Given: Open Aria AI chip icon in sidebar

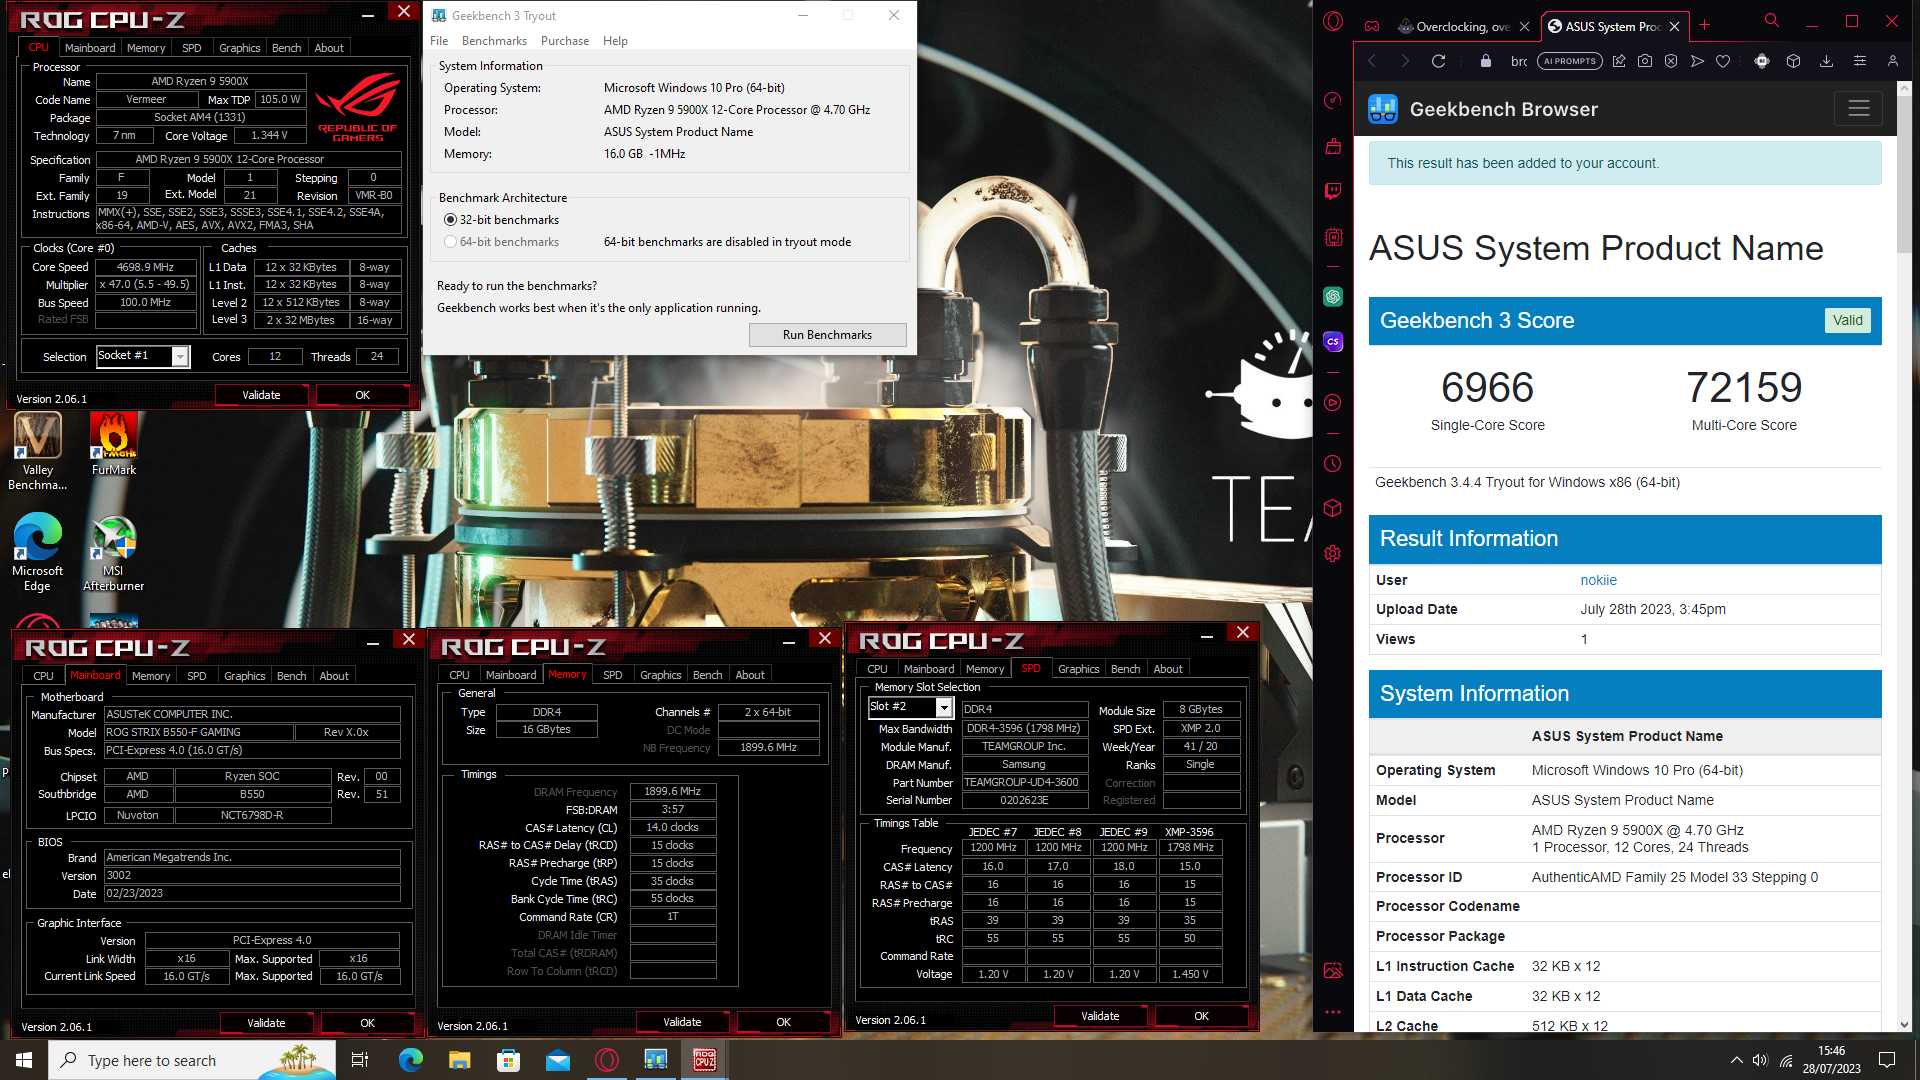Looking at the screenshot, I should [x=1332, y=237].
